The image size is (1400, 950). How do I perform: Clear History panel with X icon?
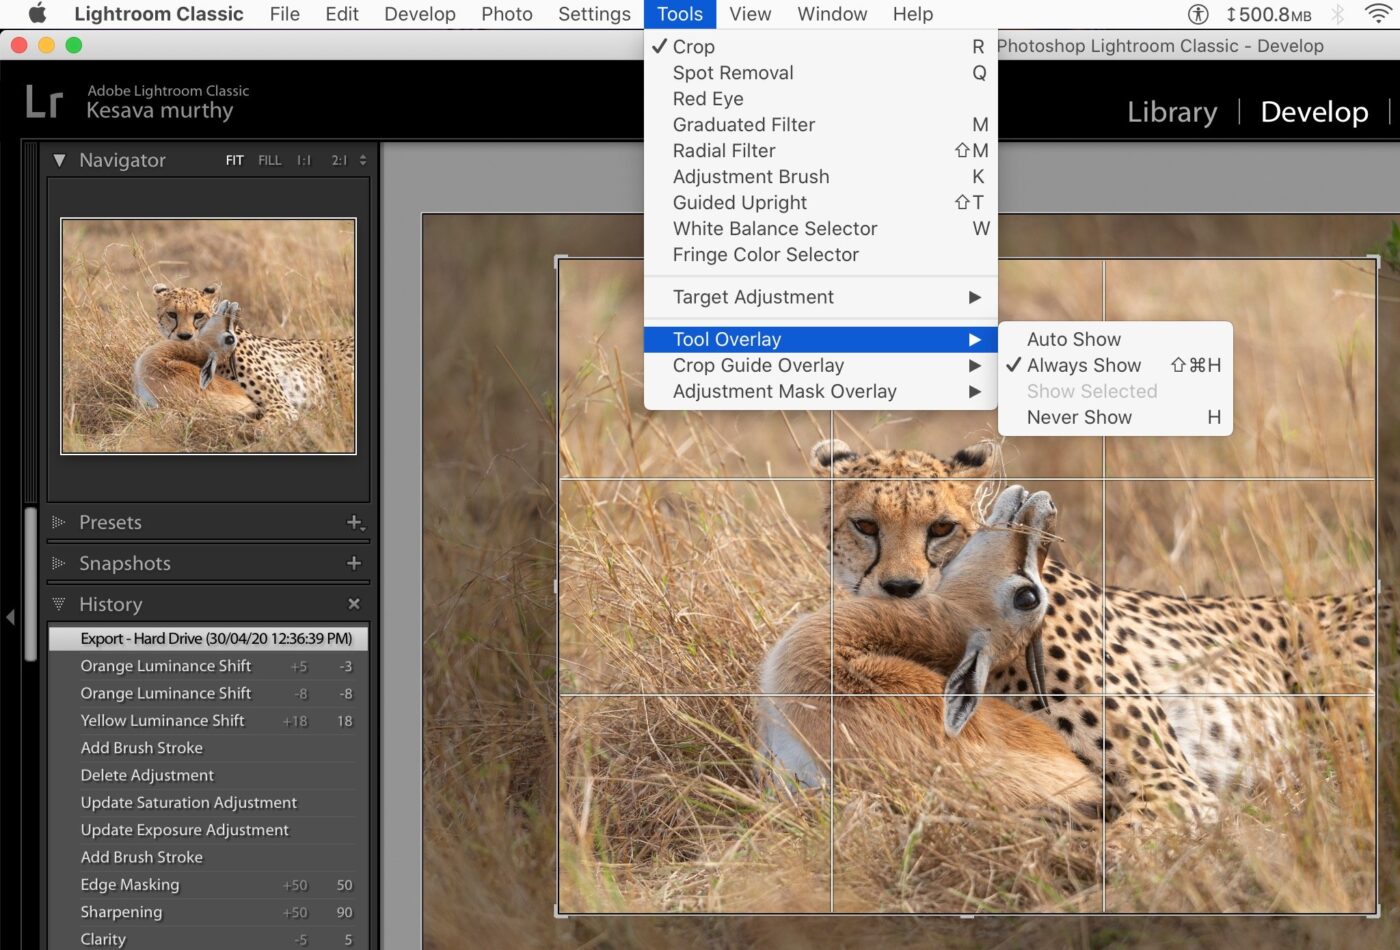[x=354, y=604]
